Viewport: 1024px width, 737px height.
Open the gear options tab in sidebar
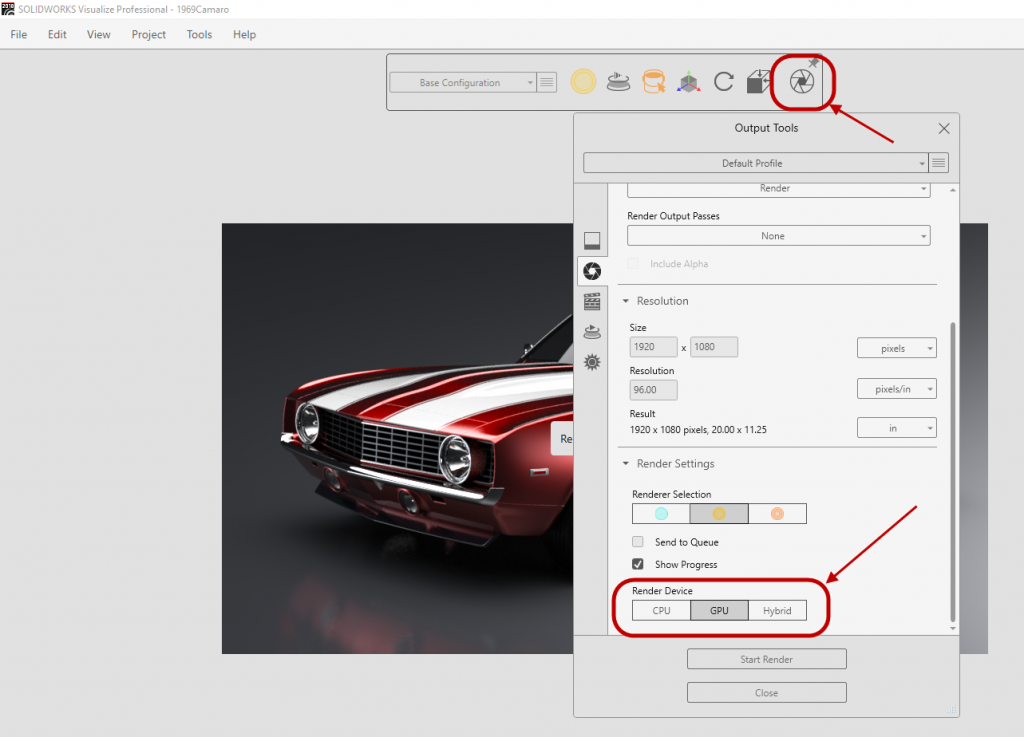click(592, 362)
